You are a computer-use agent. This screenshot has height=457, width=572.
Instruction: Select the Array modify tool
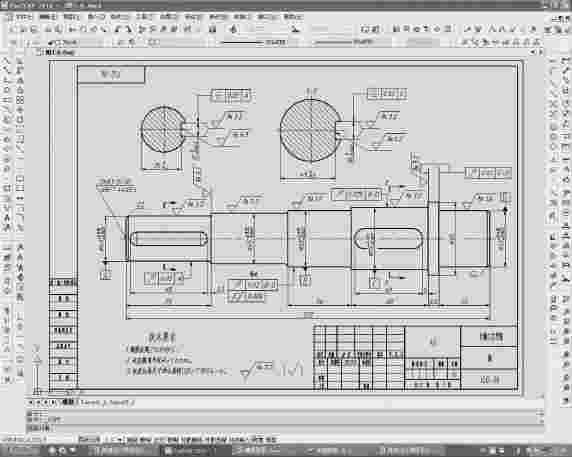tap(20, 100)
